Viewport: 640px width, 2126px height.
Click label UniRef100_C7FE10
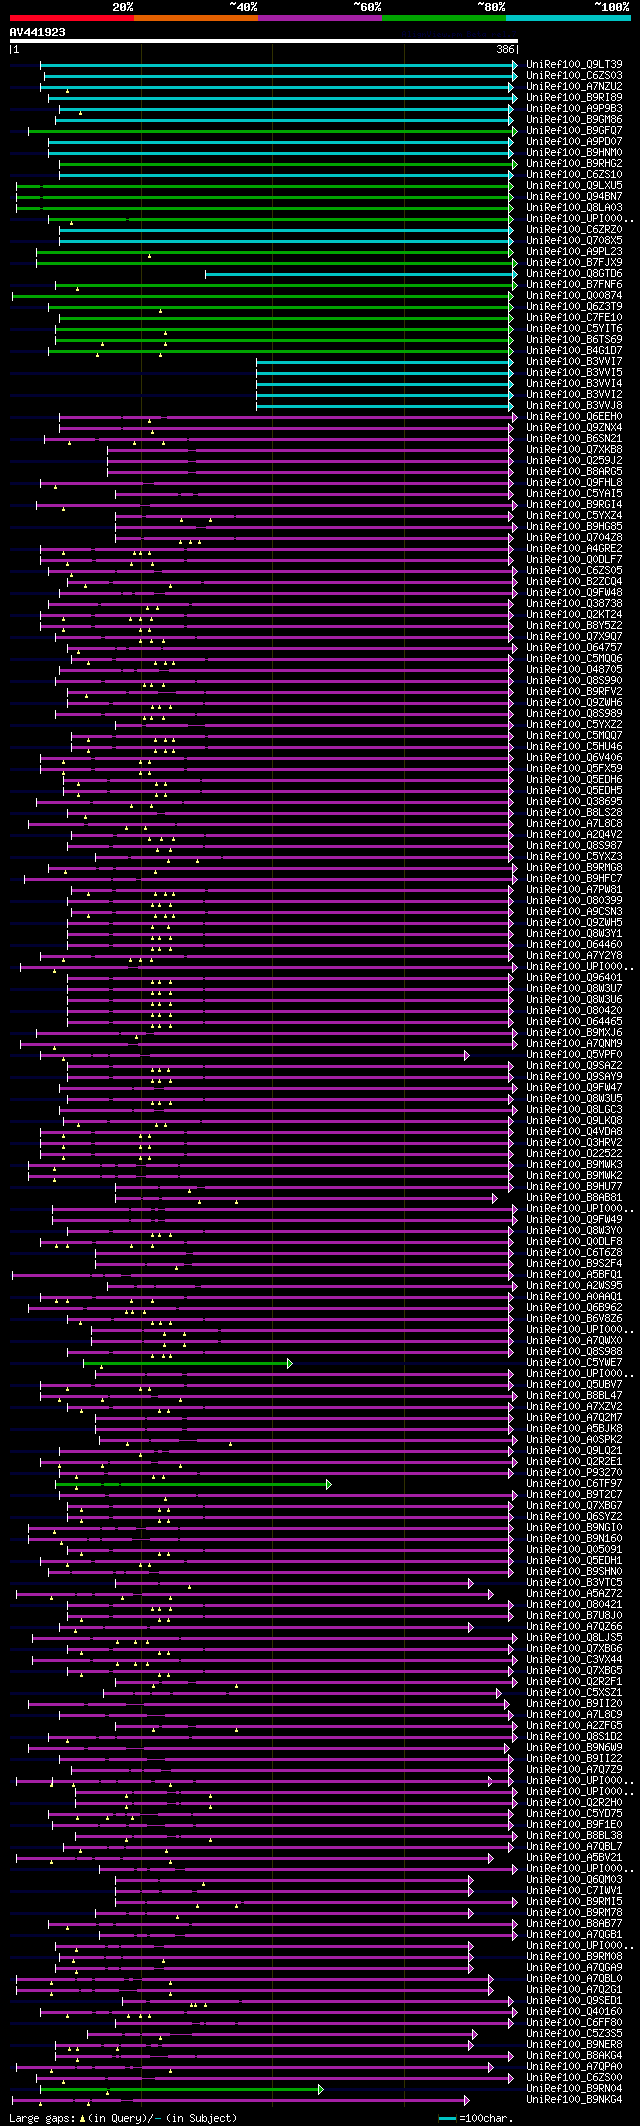tap(574, 318)
